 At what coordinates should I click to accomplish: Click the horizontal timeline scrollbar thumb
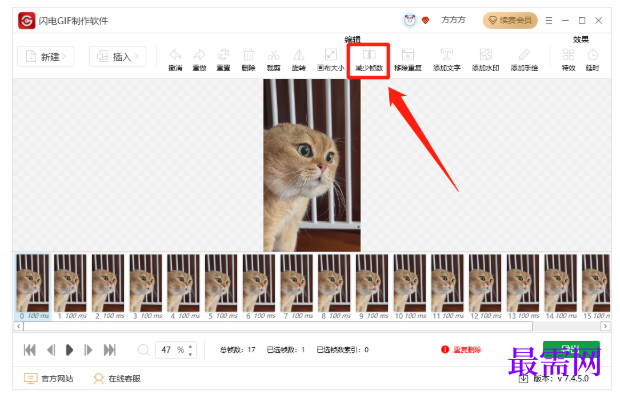coord(278,327)
